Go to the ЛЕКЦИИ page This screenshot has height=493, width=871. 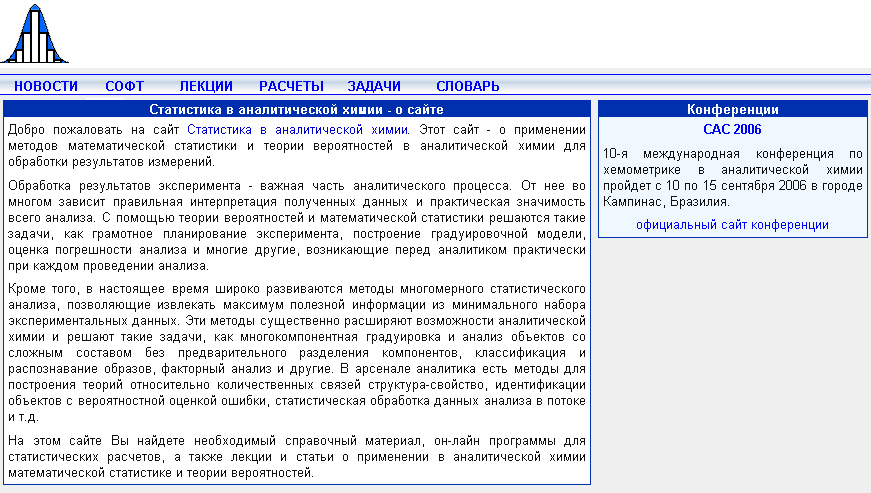click(x=206, y=87)
